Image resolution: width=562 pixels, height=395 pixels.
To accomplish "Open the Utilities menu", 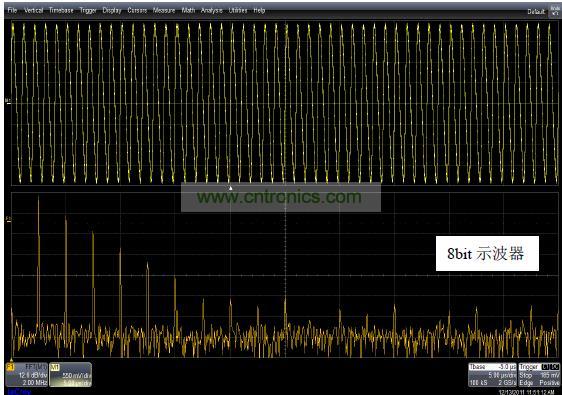I will click(238, 10).
